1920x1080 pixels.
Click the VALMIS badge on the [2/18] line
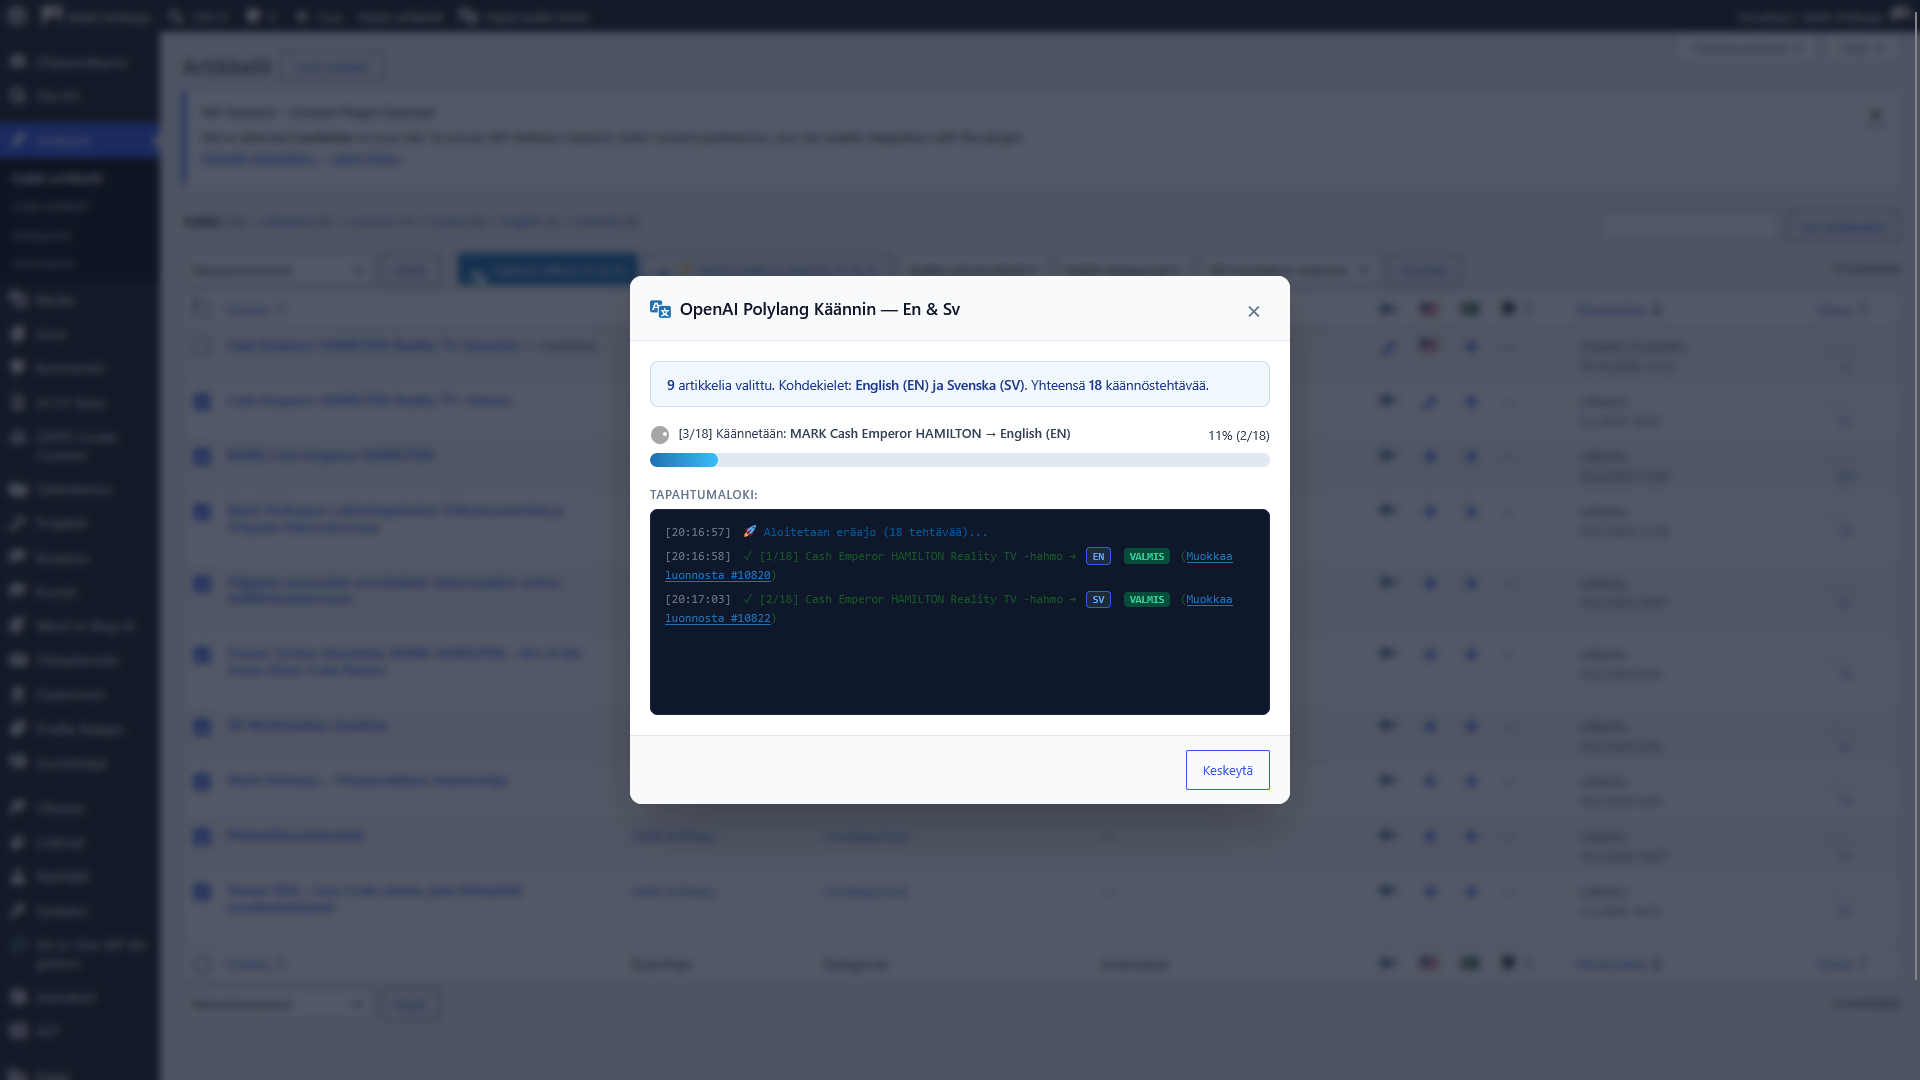point(1147,600)
